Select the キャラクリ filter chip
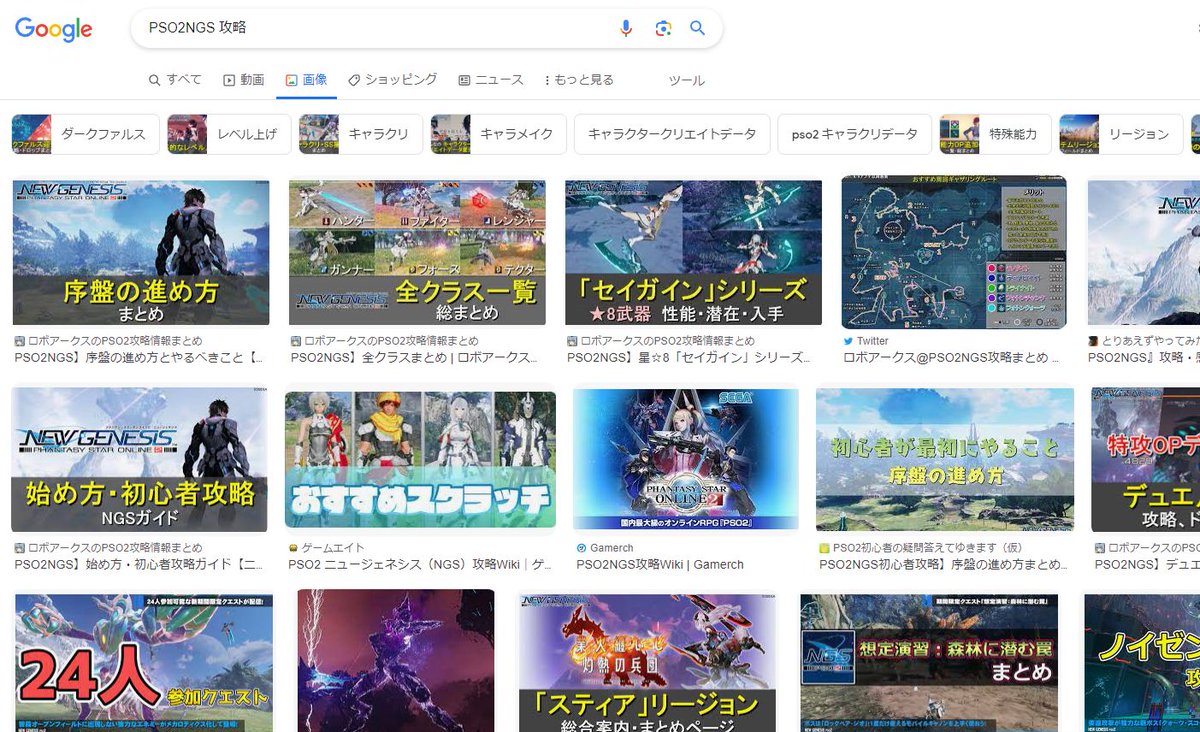Image resolution: width=1200 pixels, height=732 pixels. coord(361,134)
